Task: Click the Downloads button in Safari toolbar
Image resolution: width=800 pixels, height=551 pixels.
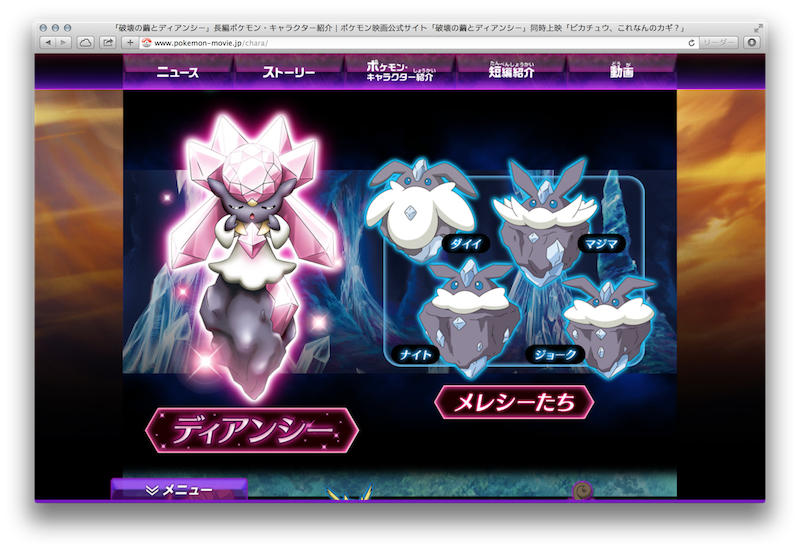Action: click(x=752, y=43)
